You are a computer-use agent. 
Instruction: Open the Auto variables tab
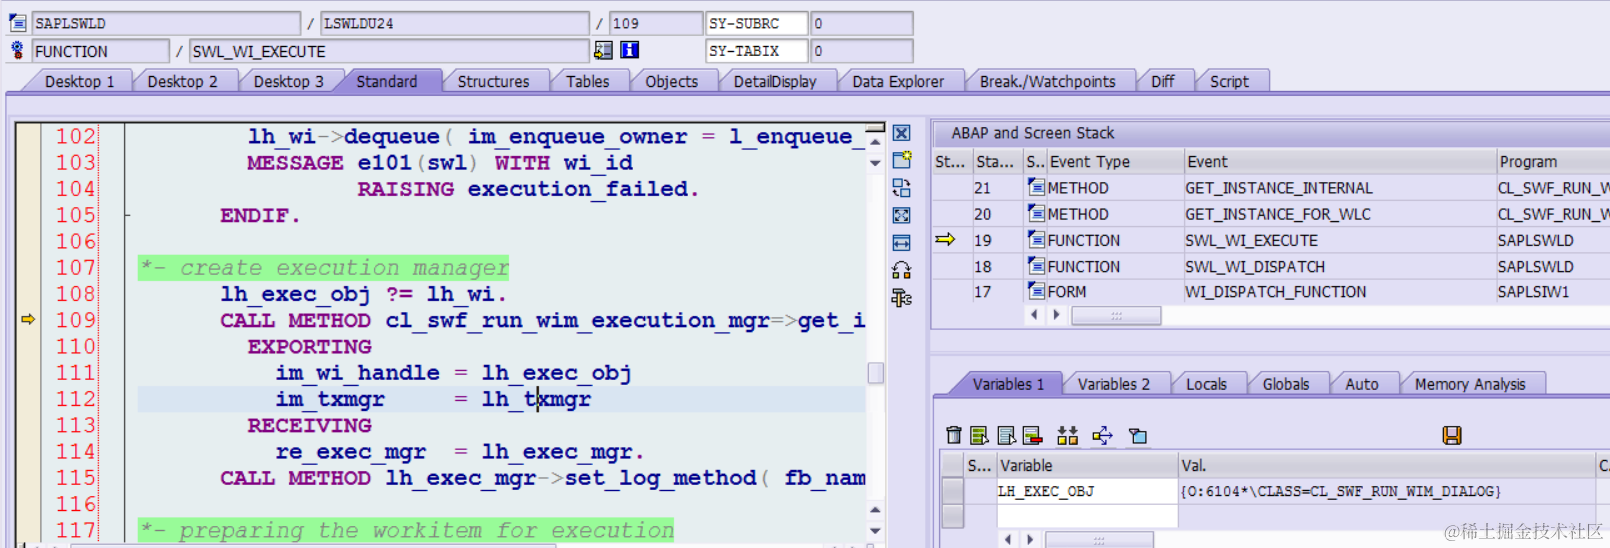(x=1361, y=384)
